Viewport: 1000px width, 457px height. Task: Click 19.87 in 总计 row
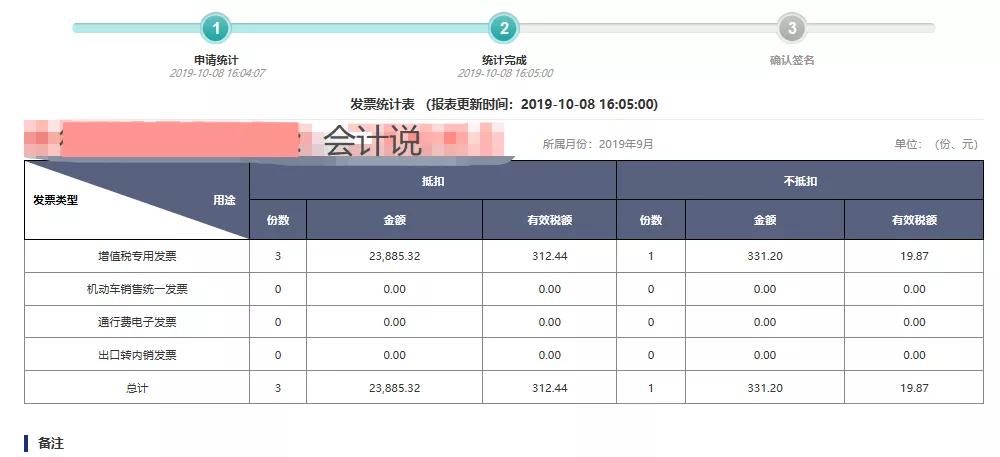(x=915, y=388)
